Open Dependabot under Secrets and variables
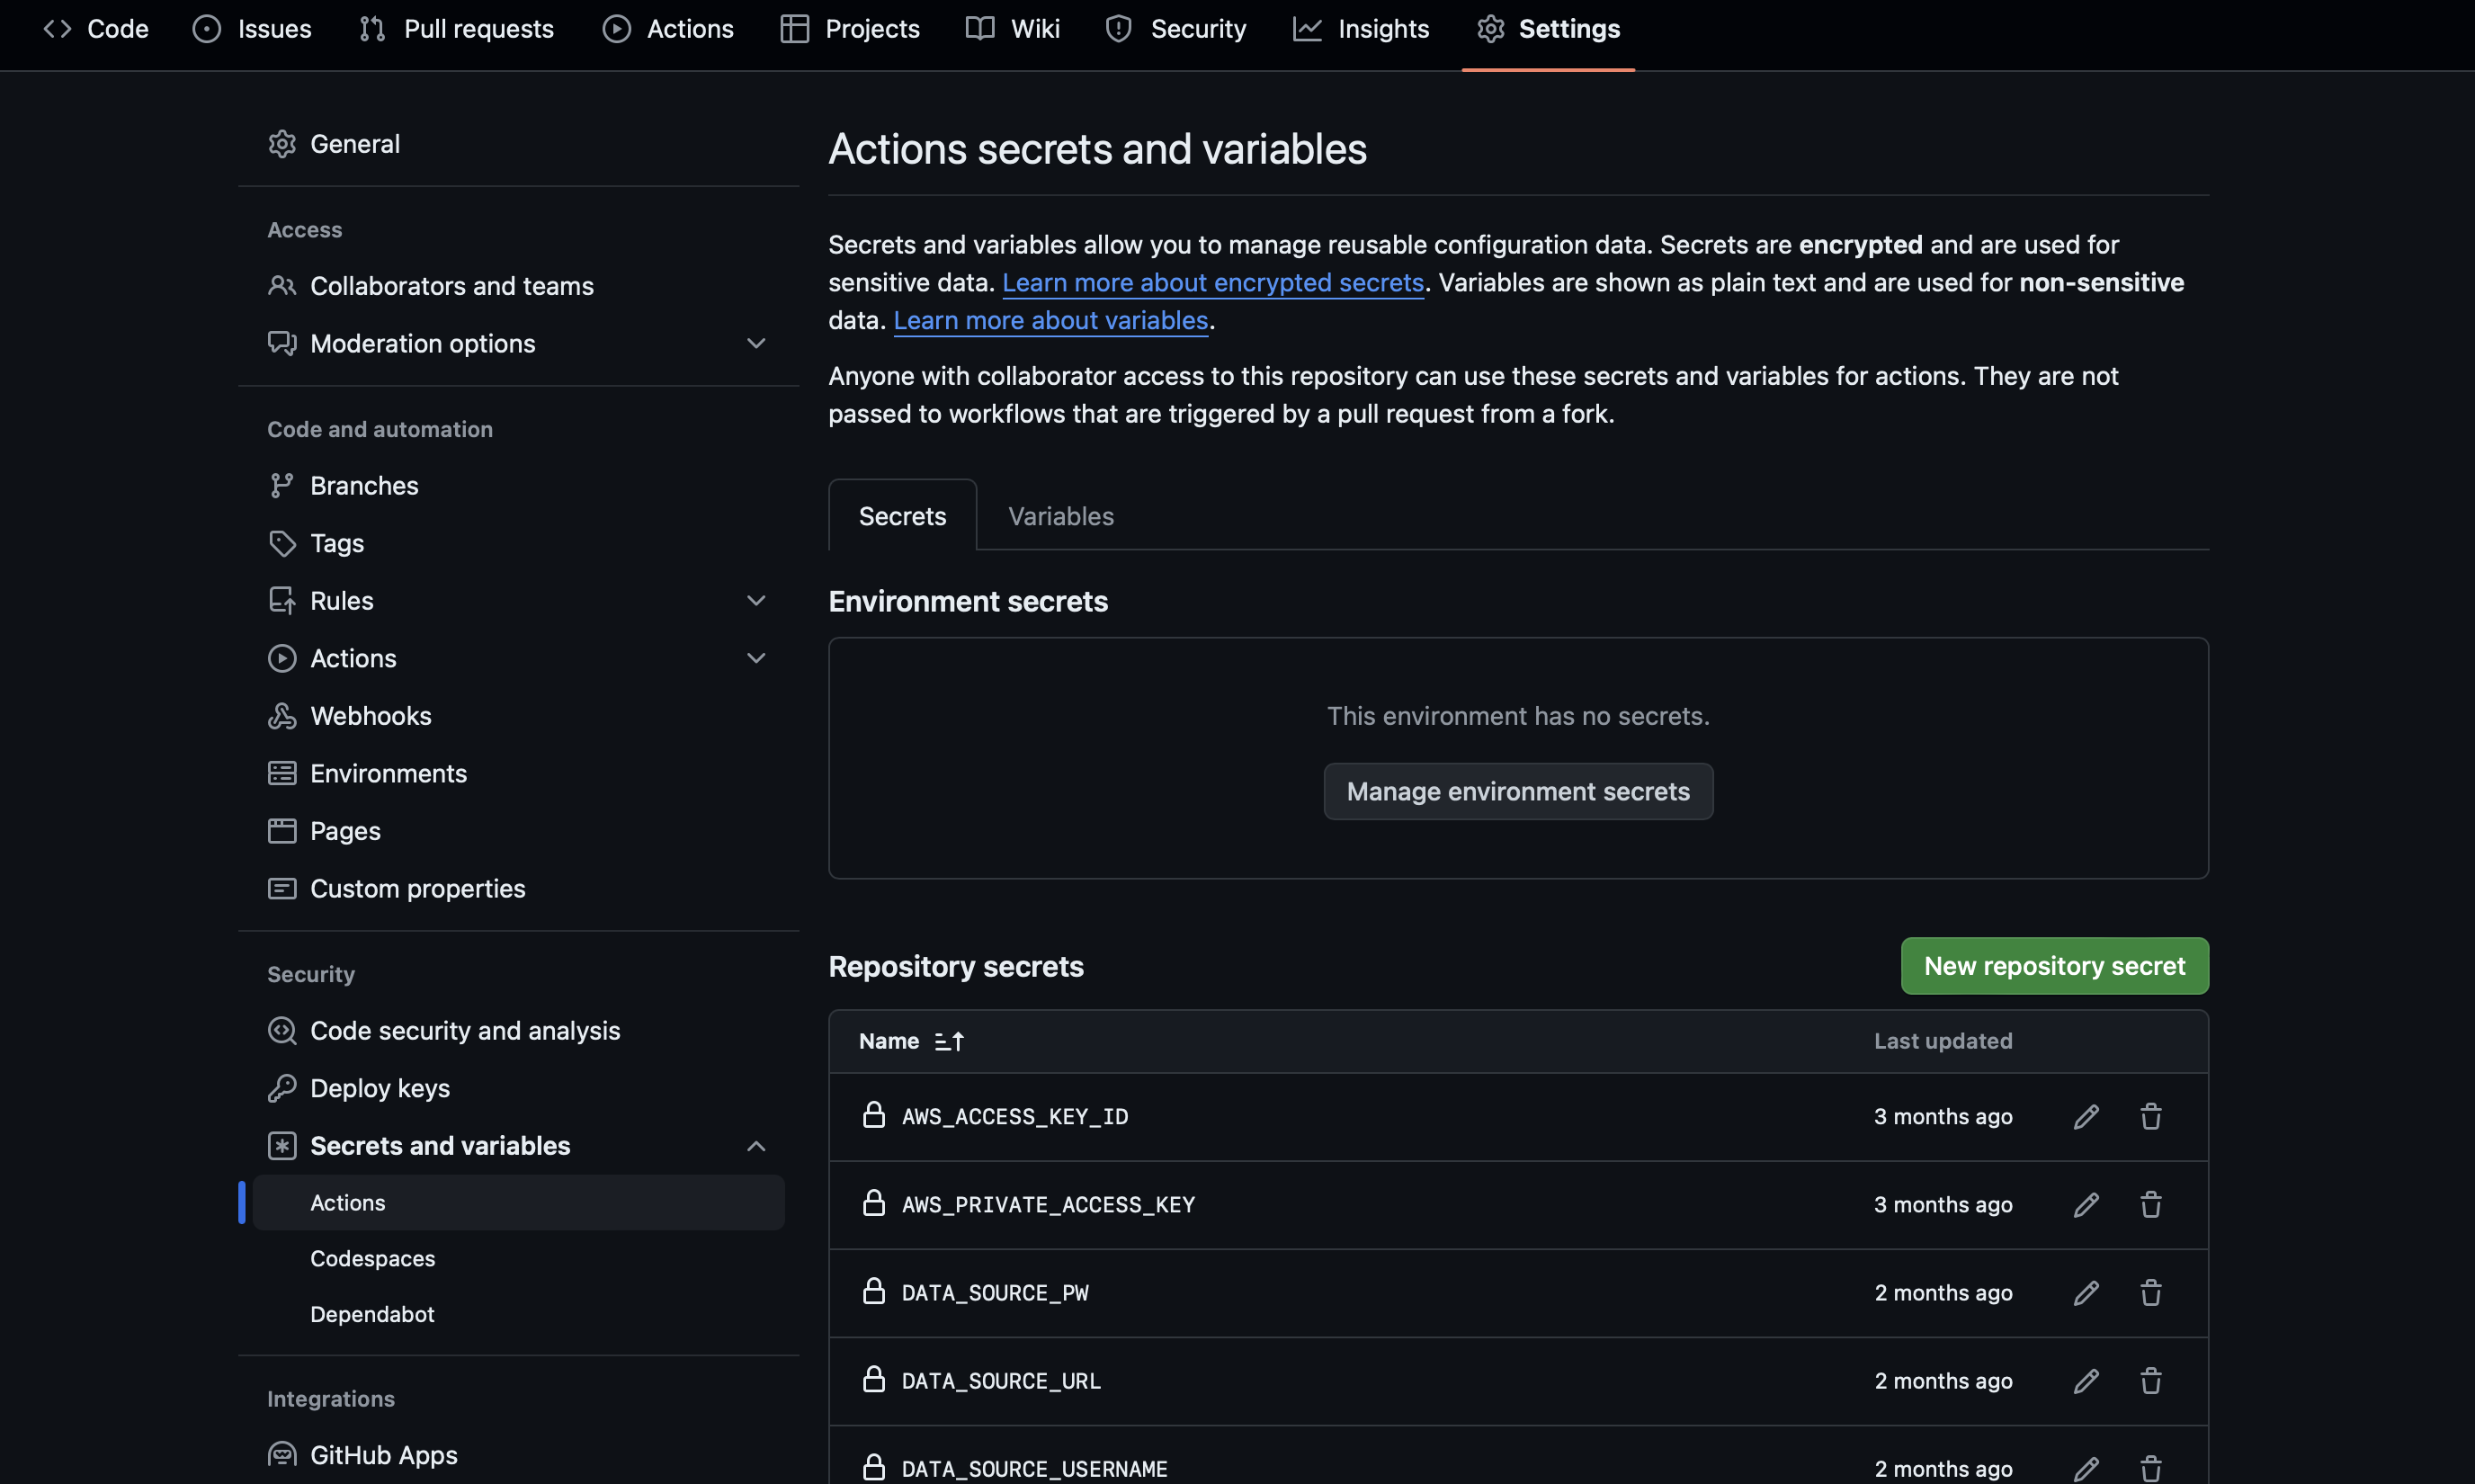 372,1315
